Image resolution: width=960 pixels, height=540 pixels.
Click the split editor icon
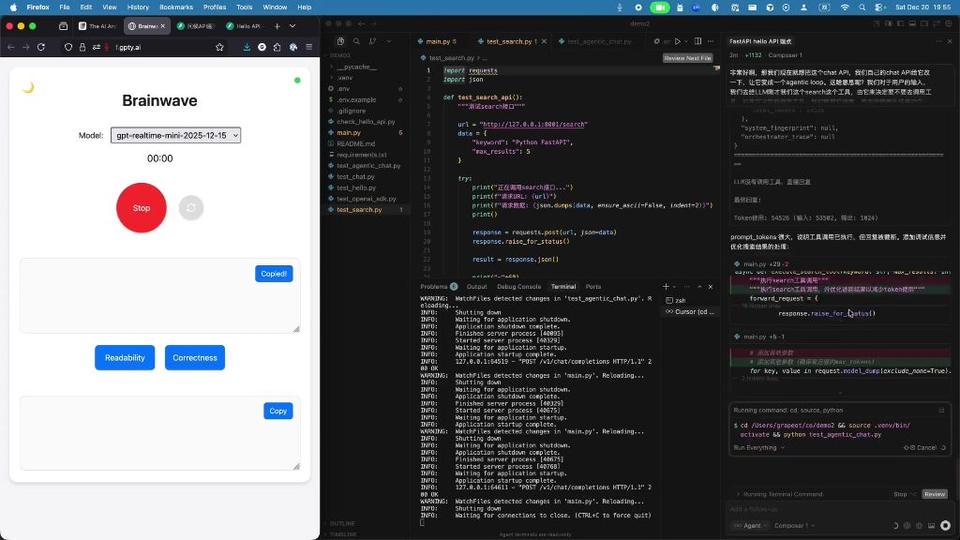(x=698, y=41)
